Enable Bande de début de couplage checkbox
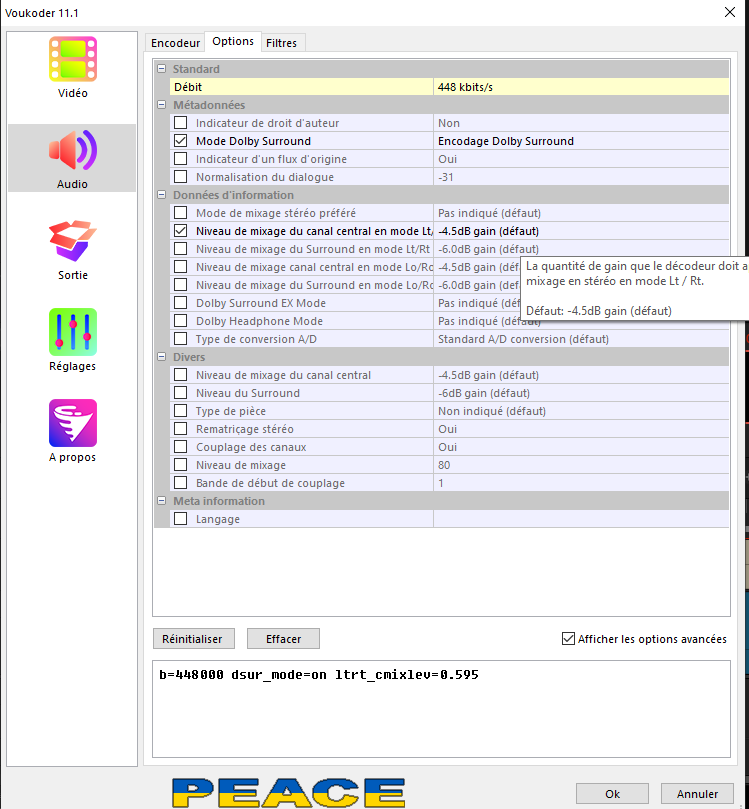Viewport: 749px width, 809px height. coord(181,483)
